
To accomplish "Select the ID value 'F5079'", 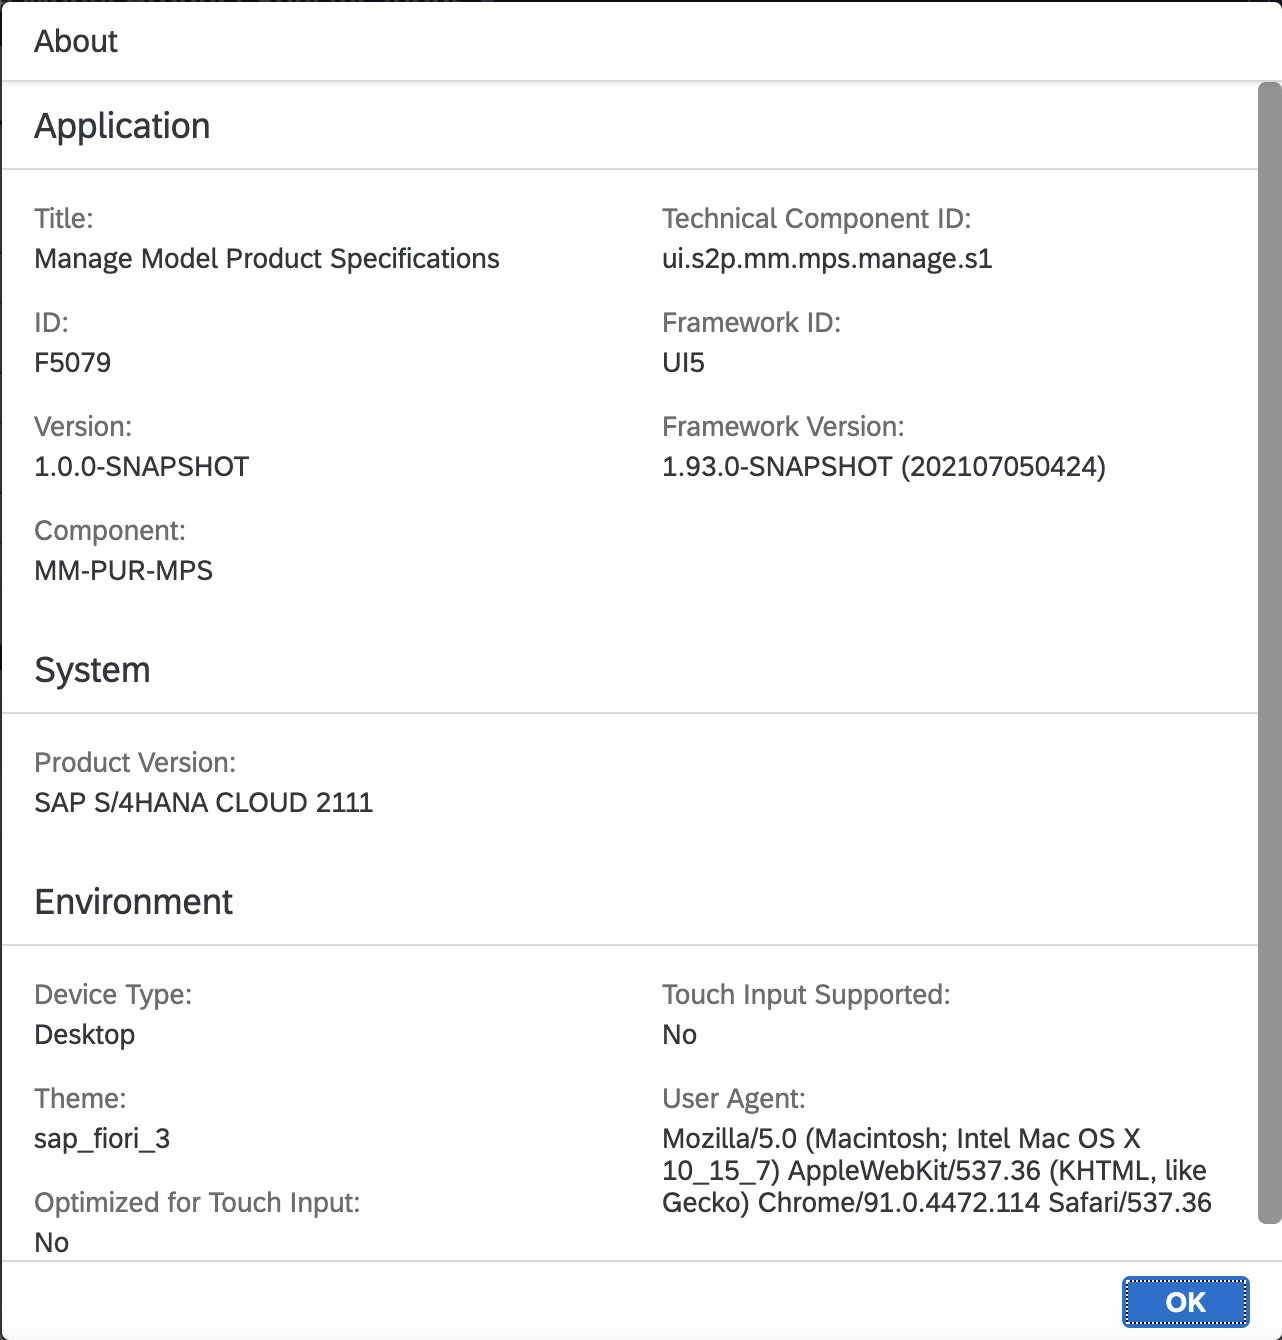I will coord(73,362).
